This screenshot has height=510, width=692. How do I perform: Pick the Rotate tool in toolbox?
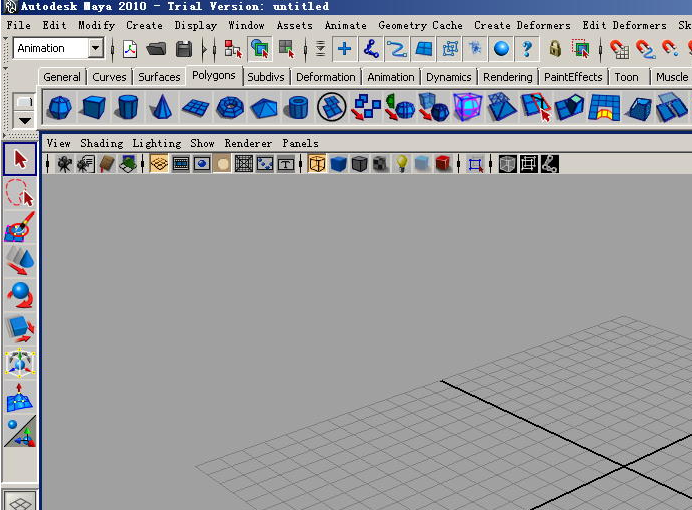pyautogui.click(x=20, y=295)
